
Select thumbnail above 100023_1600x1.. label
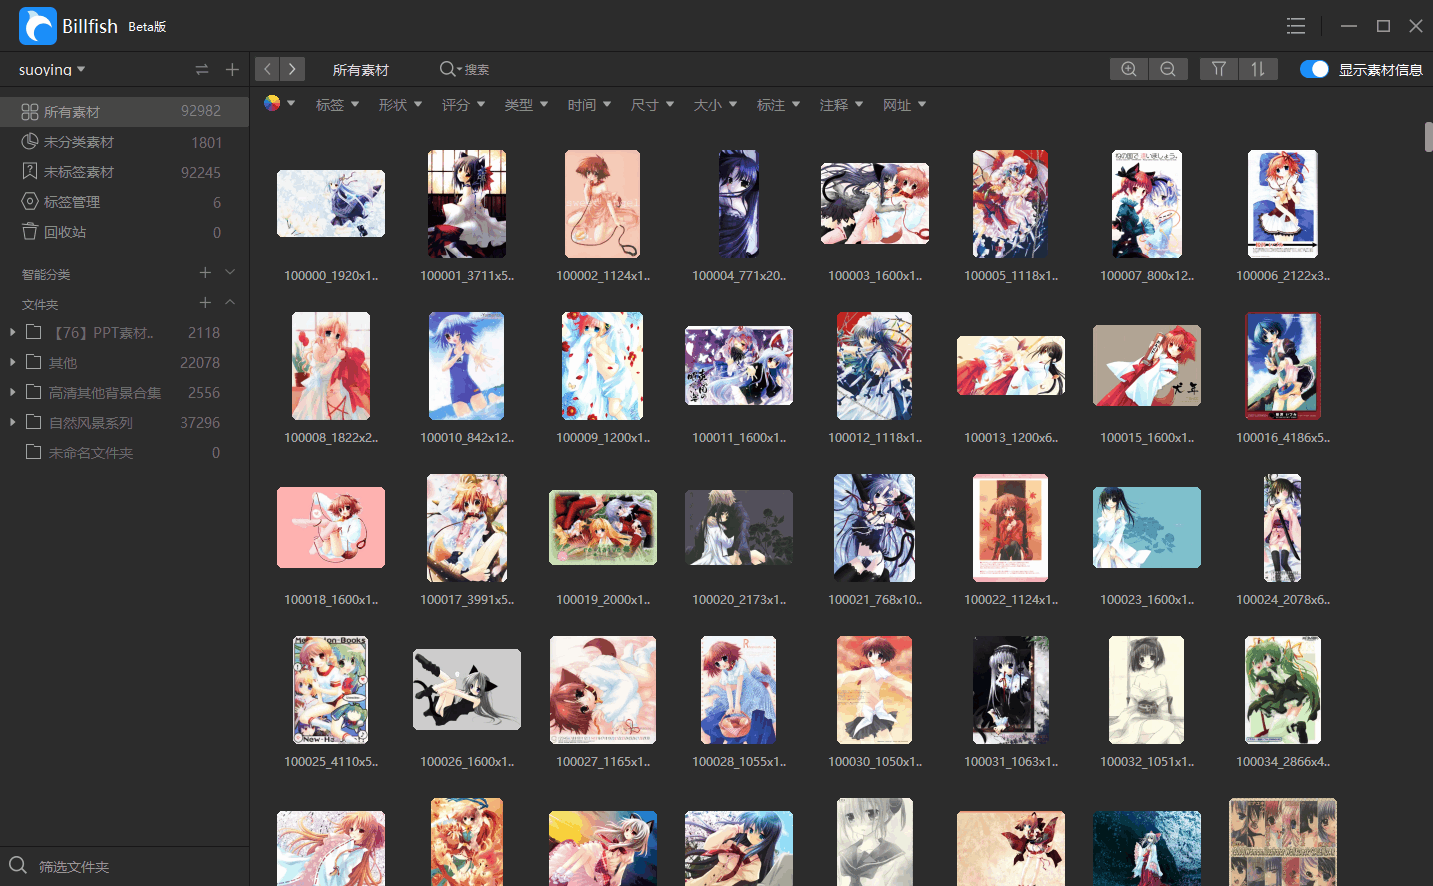pyautogui.click(x=1147, y=527)
